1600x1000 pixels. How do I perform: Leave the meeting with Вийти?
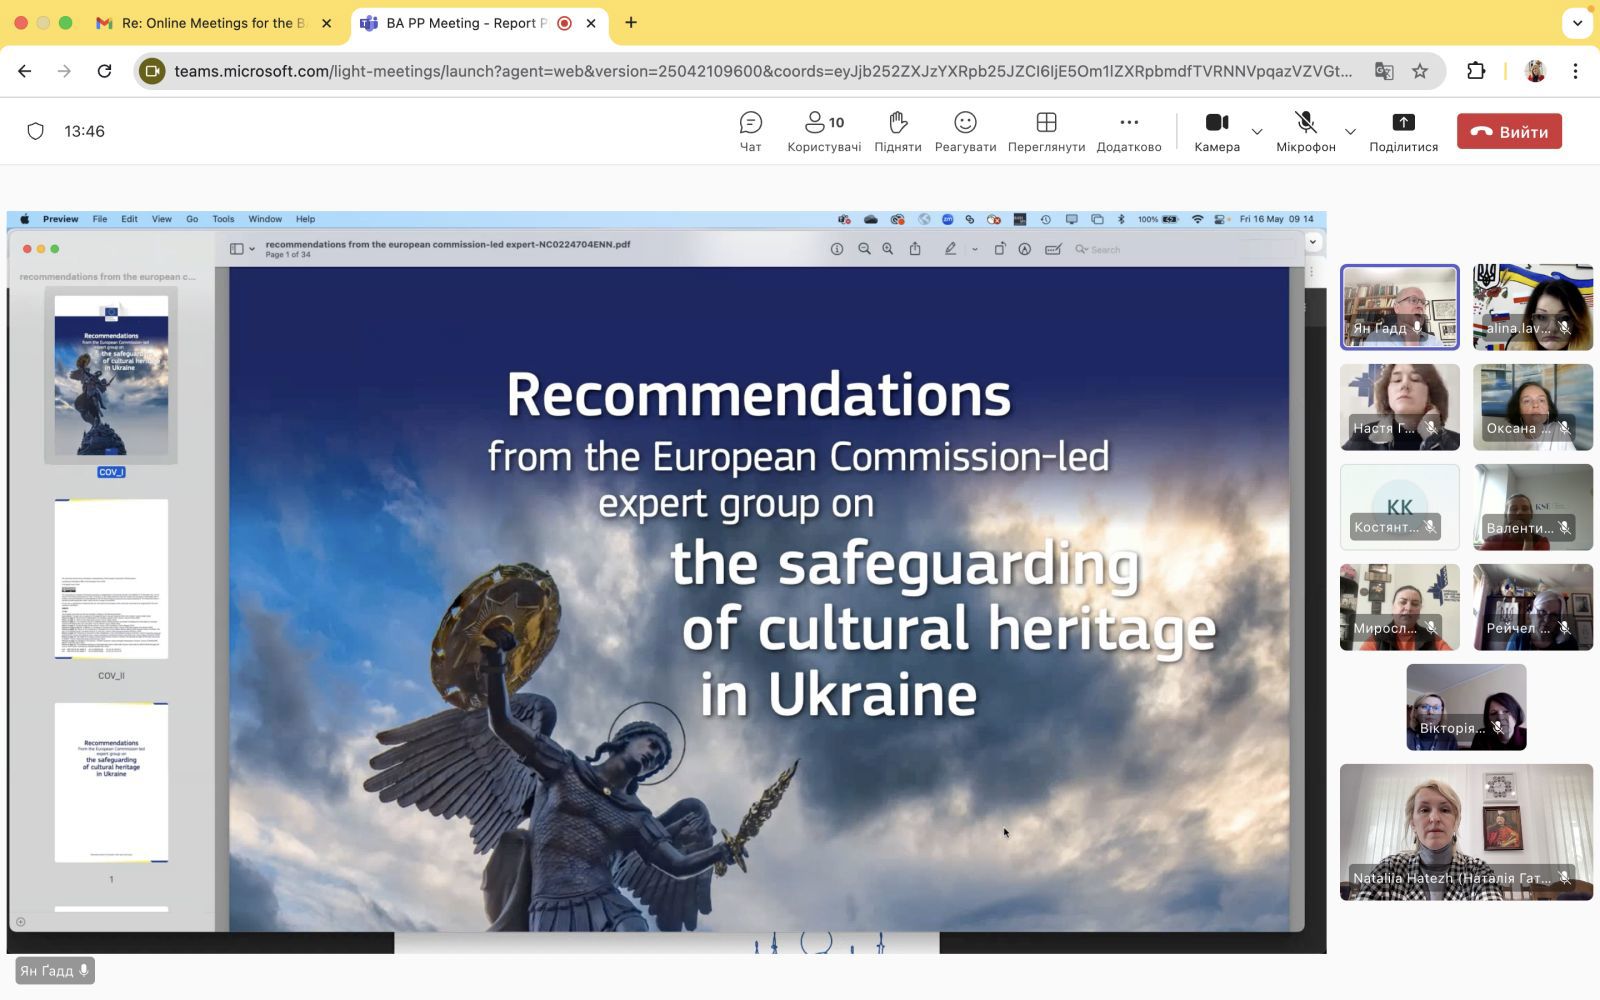tap(1509, 131)
